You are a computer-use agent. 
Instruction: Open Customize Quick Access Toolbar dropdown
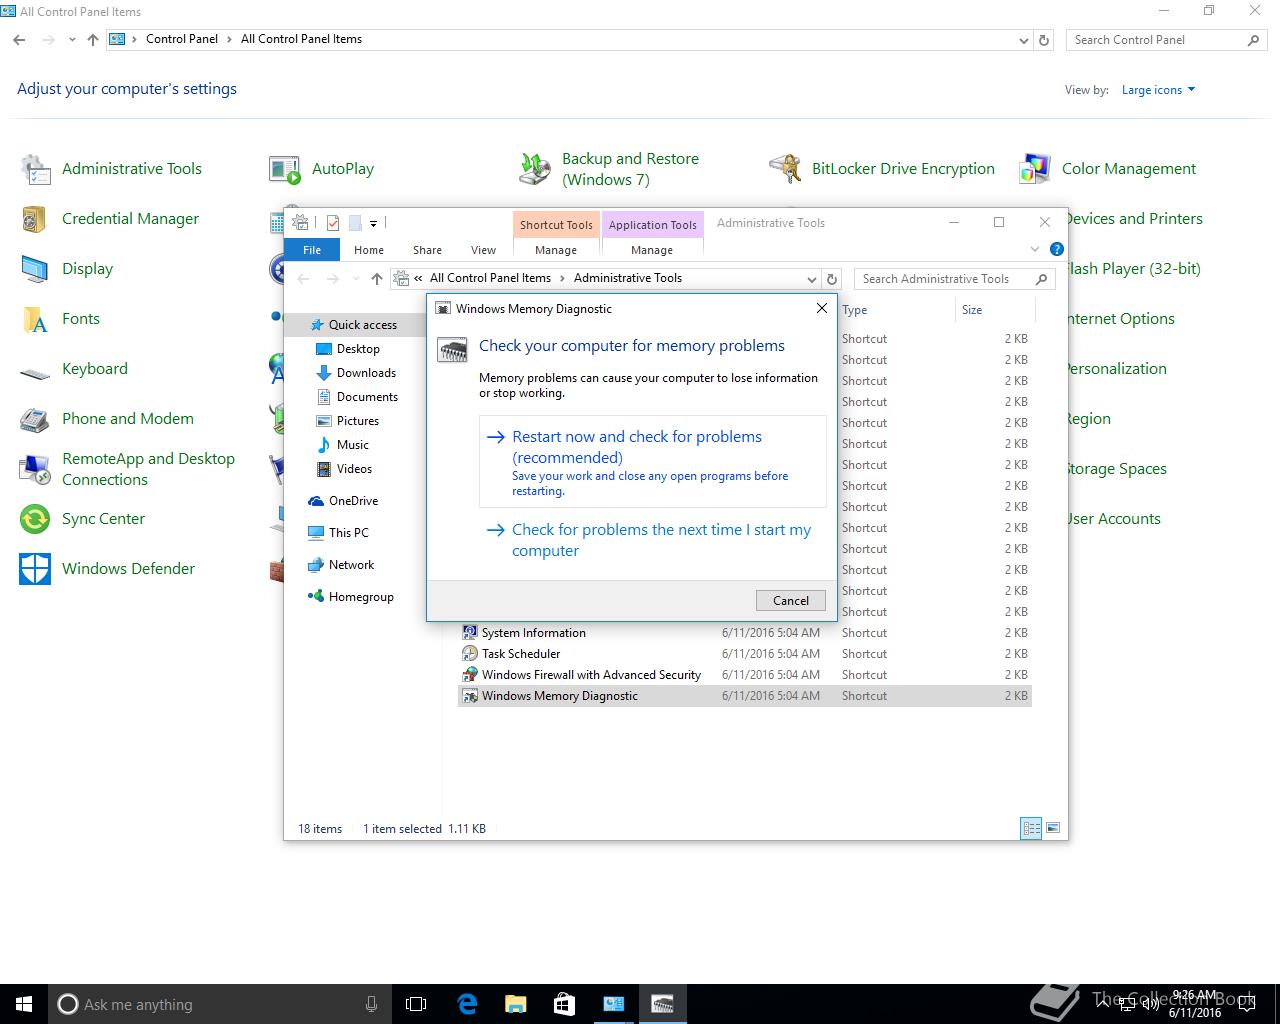tap(373, 223)
